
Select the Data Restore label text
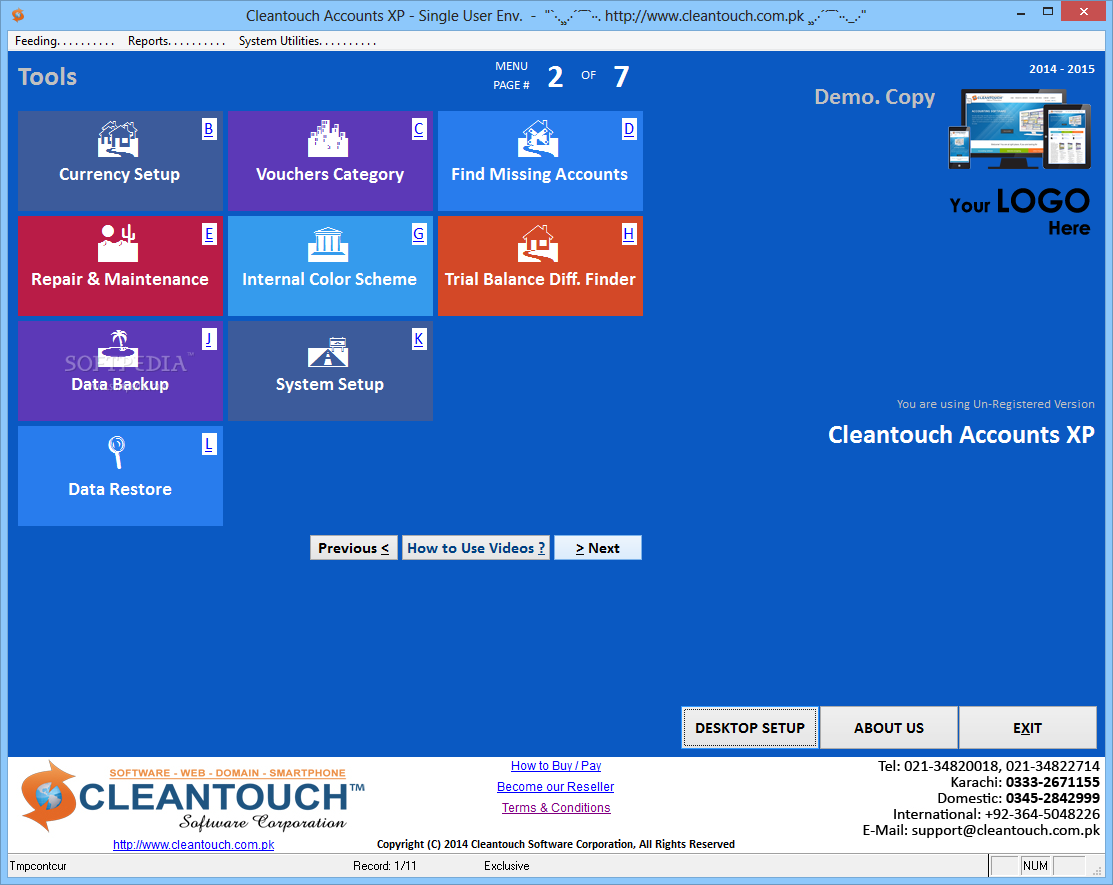tap(119, 490)
